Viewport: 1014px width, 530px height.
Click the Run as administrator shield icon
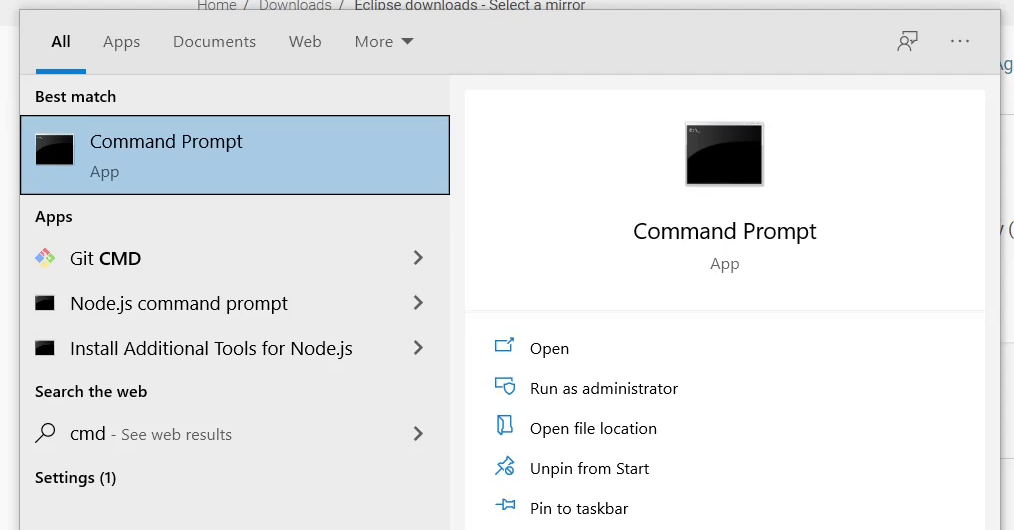[x=505, y=386]
